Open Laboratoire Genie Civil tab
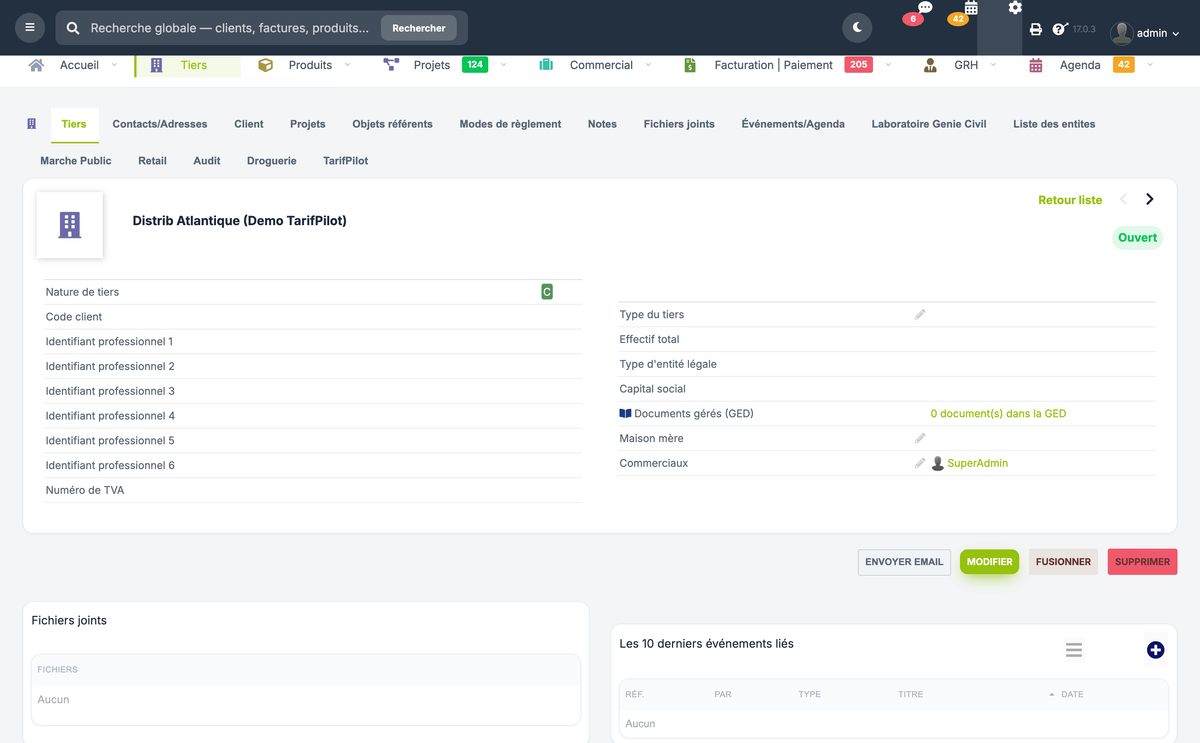The image size is (1200, 743). [x=929, y=124]
